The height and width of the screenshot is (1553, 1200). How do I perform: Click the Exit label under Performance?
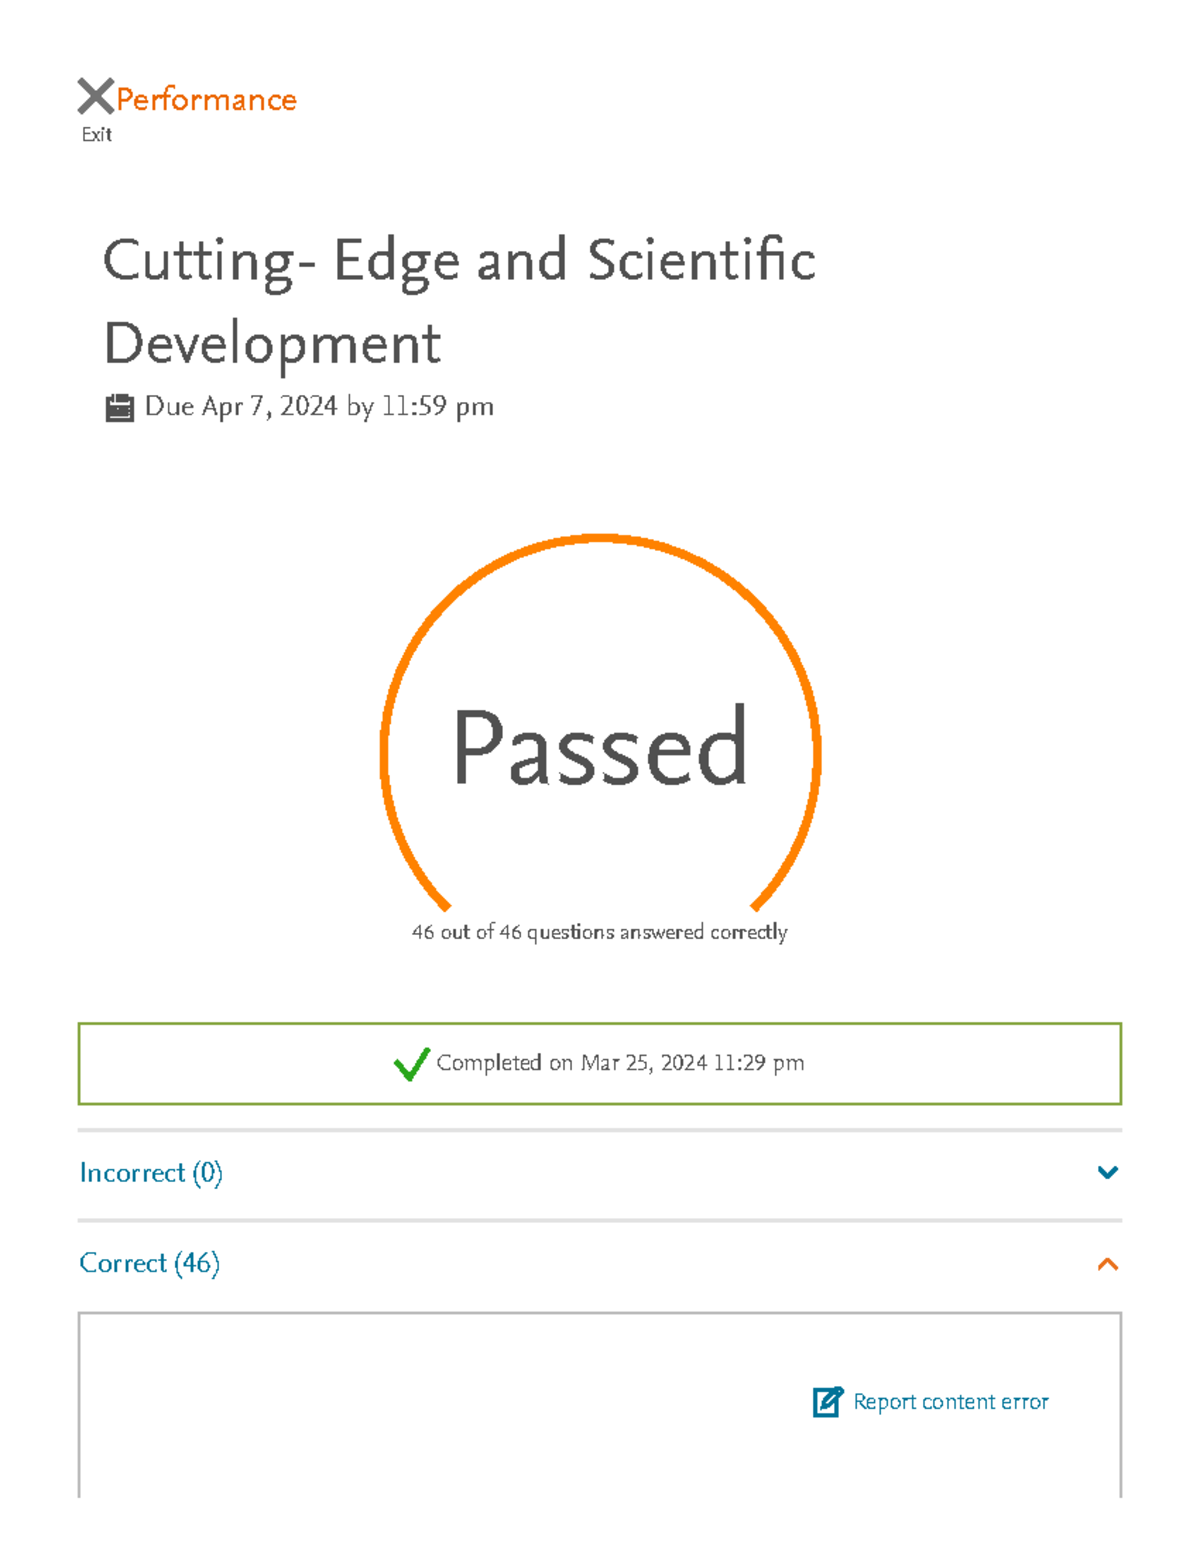click(96, 133)
